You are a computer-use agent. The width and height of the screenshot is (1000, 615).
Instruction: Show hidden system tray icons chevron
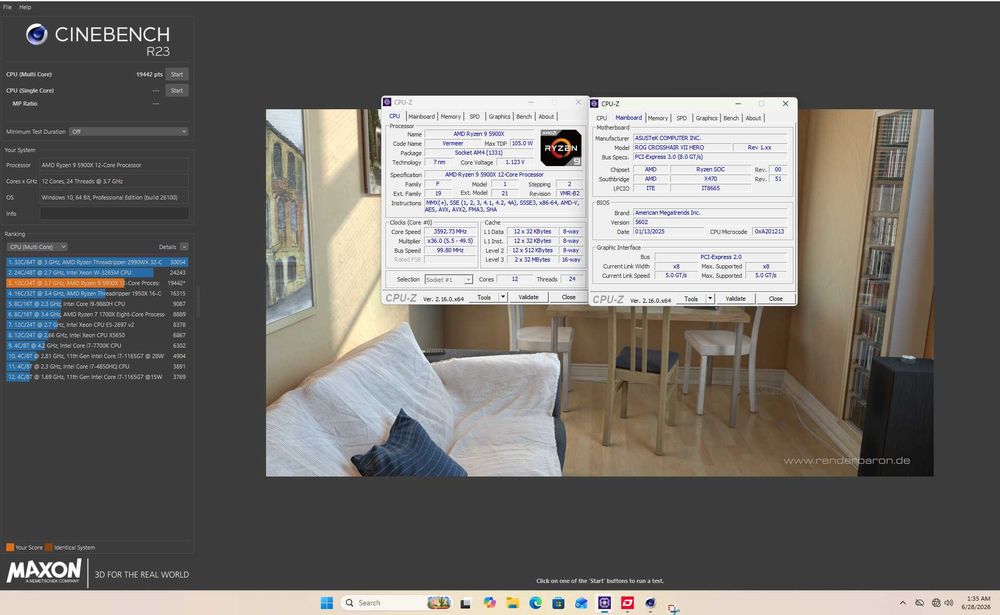[x=902, y=603]
